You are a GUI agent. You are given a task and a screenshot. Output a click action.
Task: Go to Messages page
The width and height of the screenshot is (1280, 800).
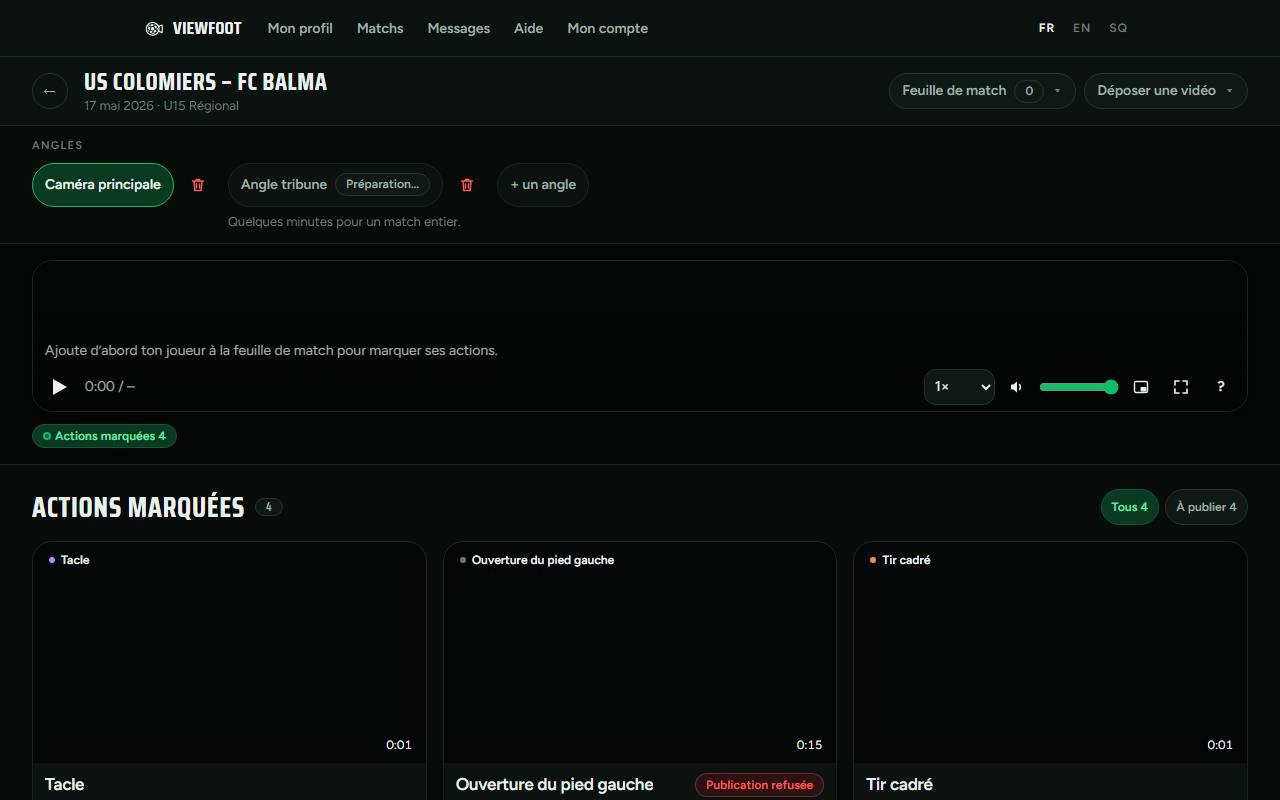click(459, 28)
